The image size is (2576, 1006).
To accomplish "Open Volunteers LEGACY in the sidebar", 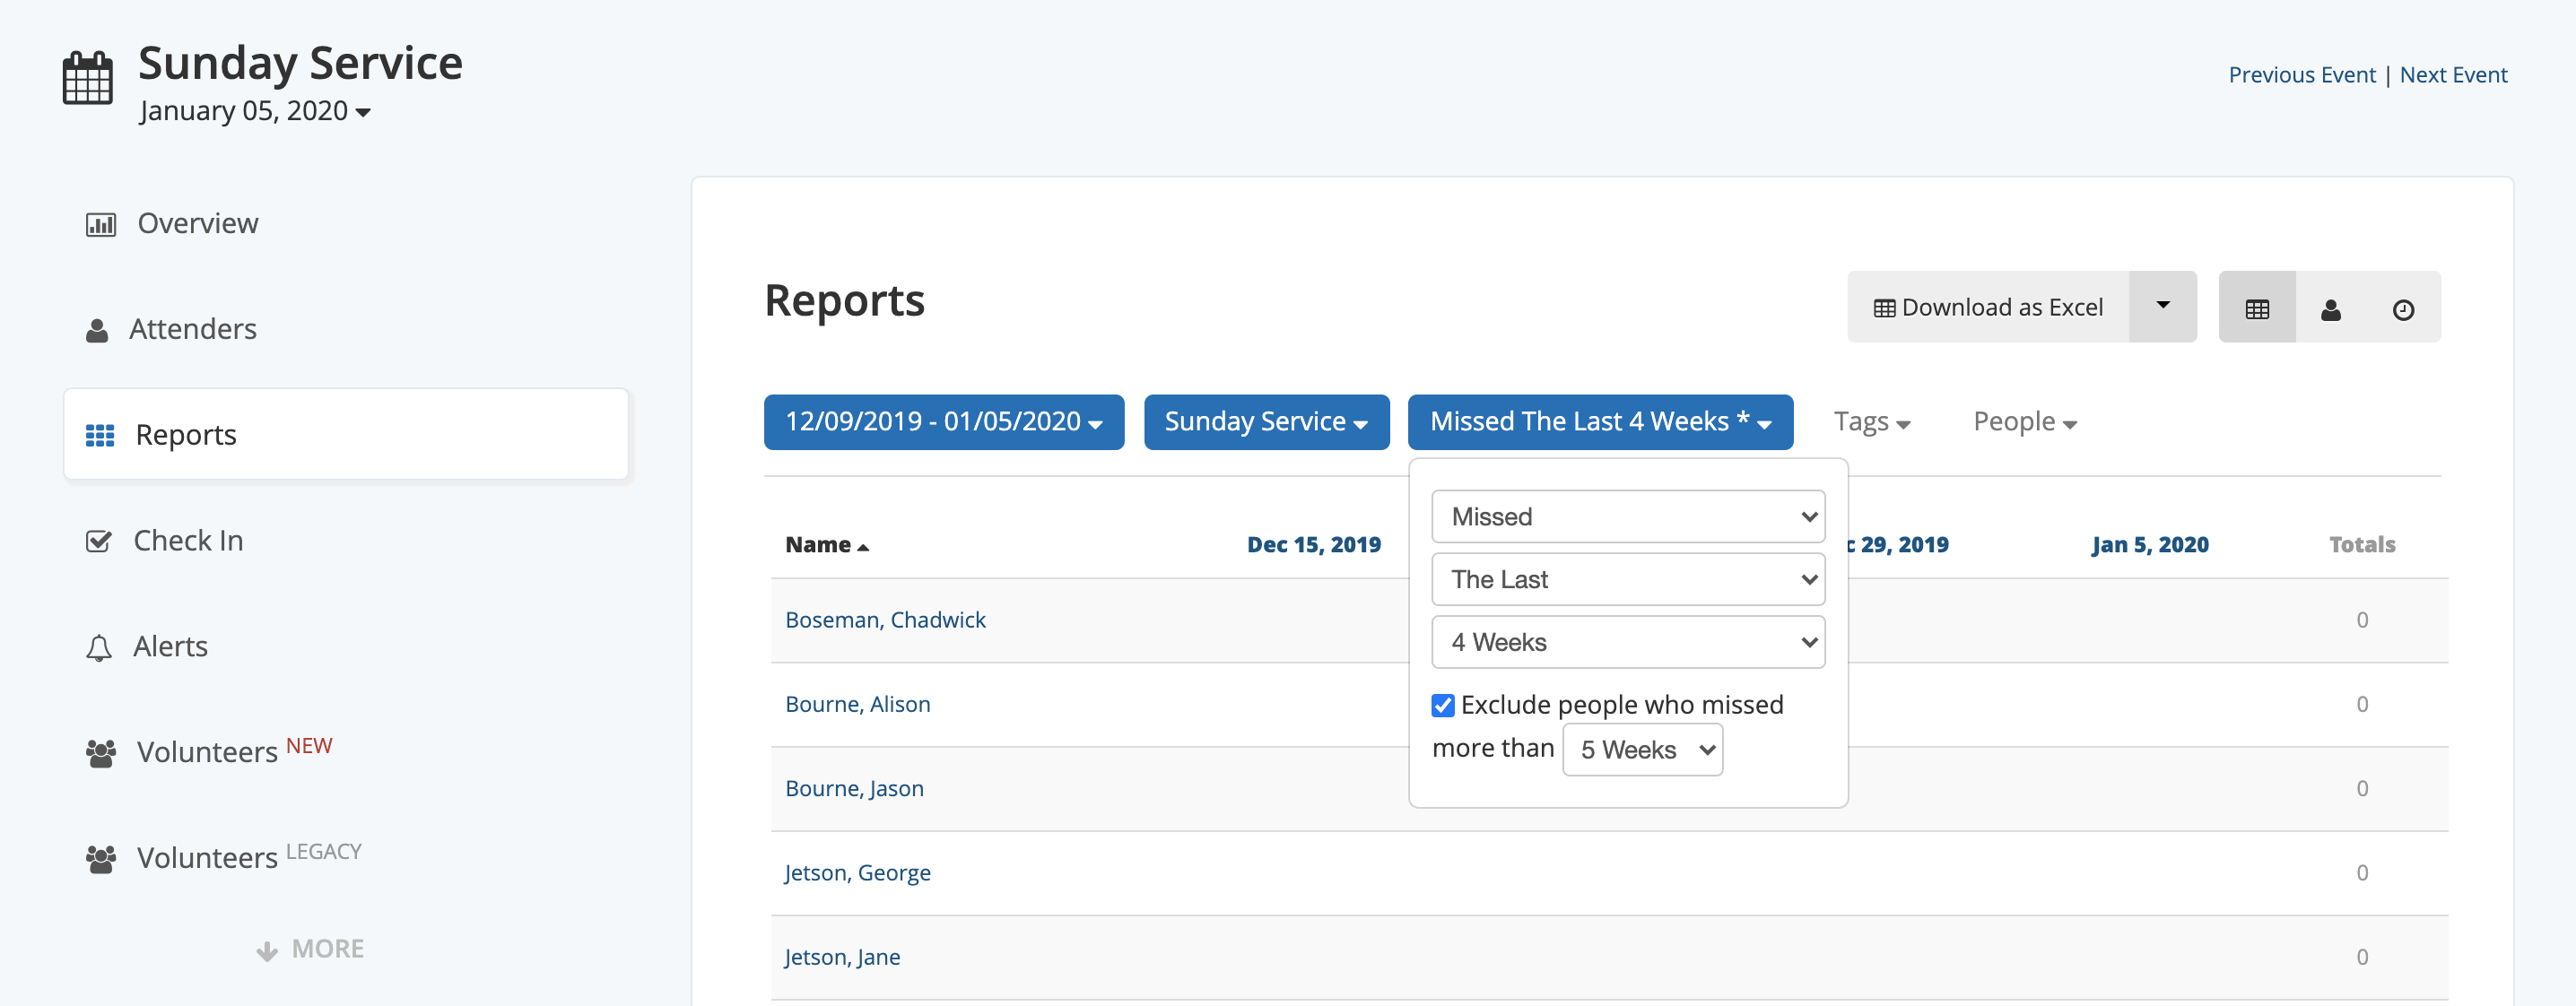I will point(249,858).
